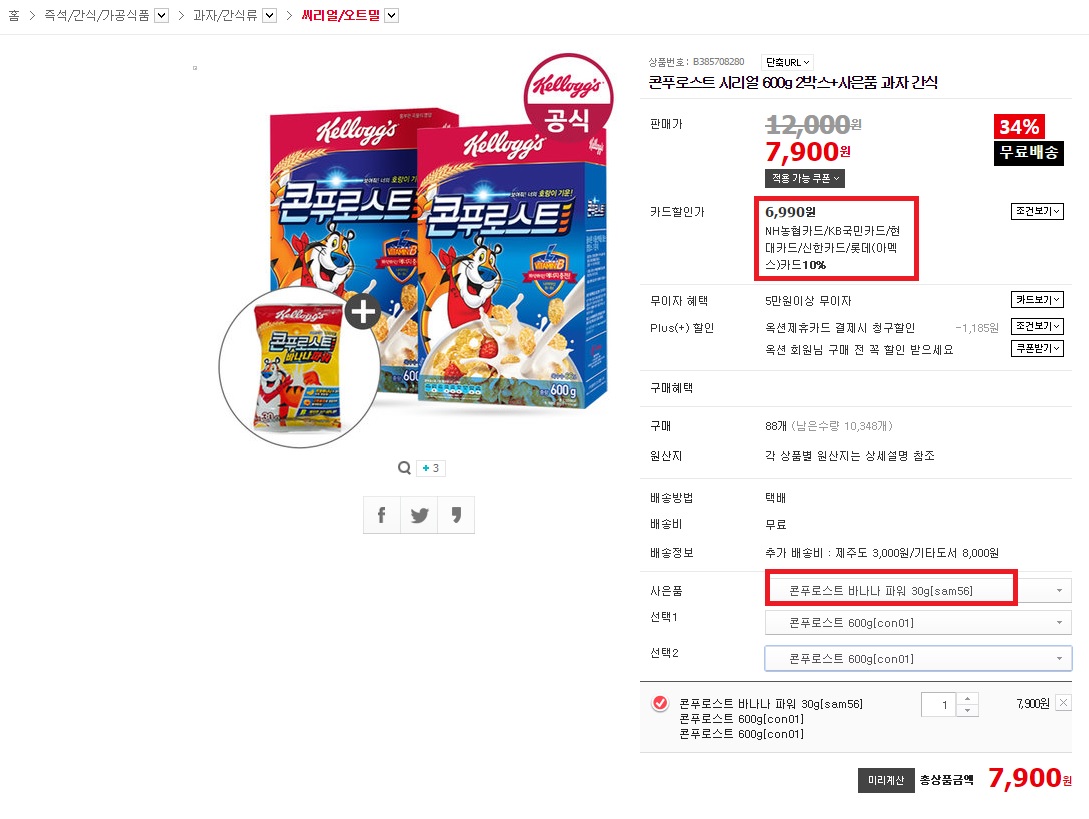Increase quantity with up arrow
Image resolution: width=1089 pixels, height=819 pixels.
pyautogui.click(x=967, y=698)
